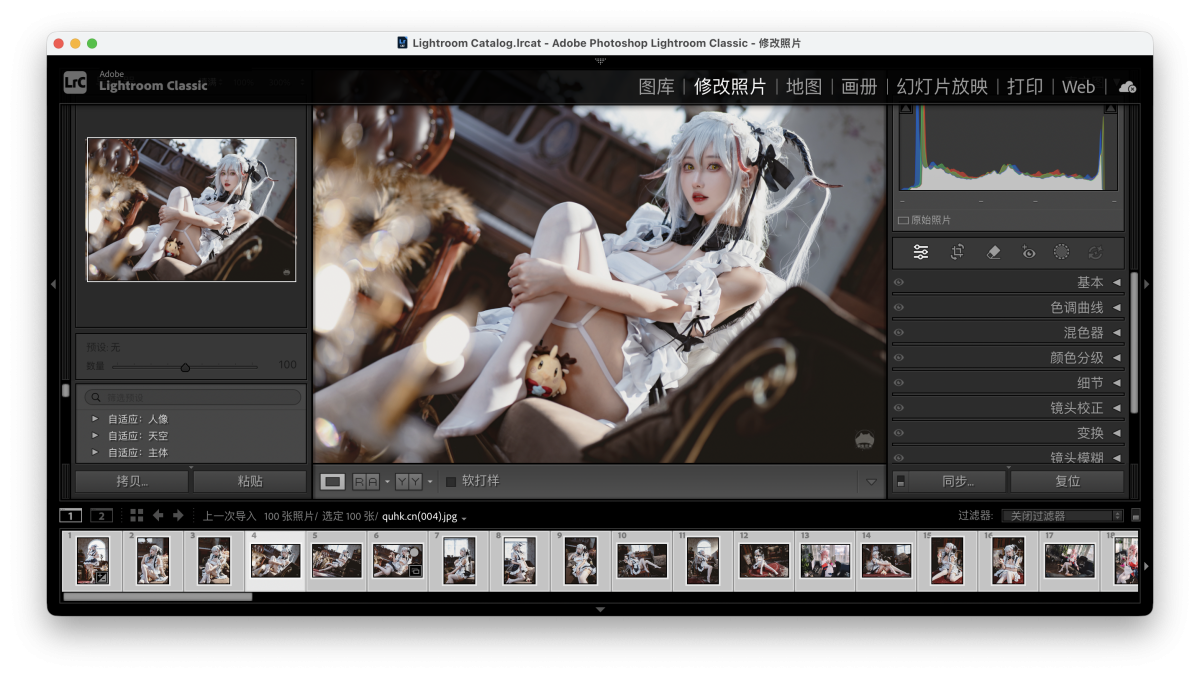The image size is (1200, 678).
Task: Expand the 自适应: 天空 preset group
Action: click(95, 436)
